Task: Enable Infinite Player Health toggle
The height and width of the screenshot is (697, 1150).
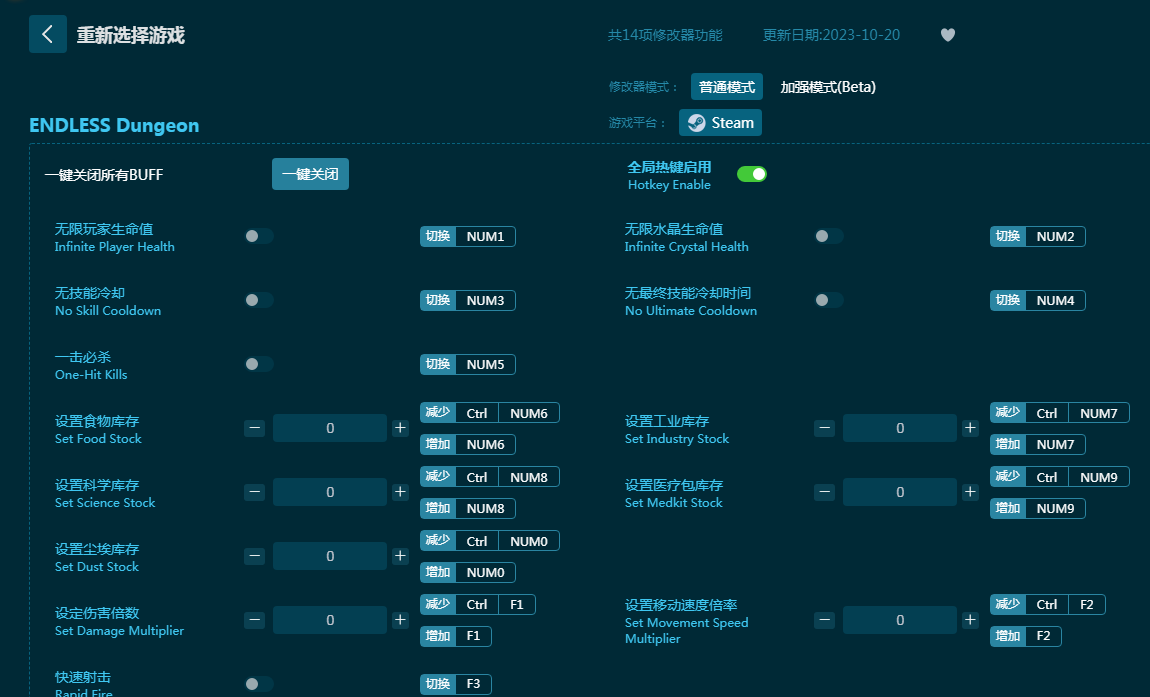Action: pyautogui.click(x=258, y=236)
